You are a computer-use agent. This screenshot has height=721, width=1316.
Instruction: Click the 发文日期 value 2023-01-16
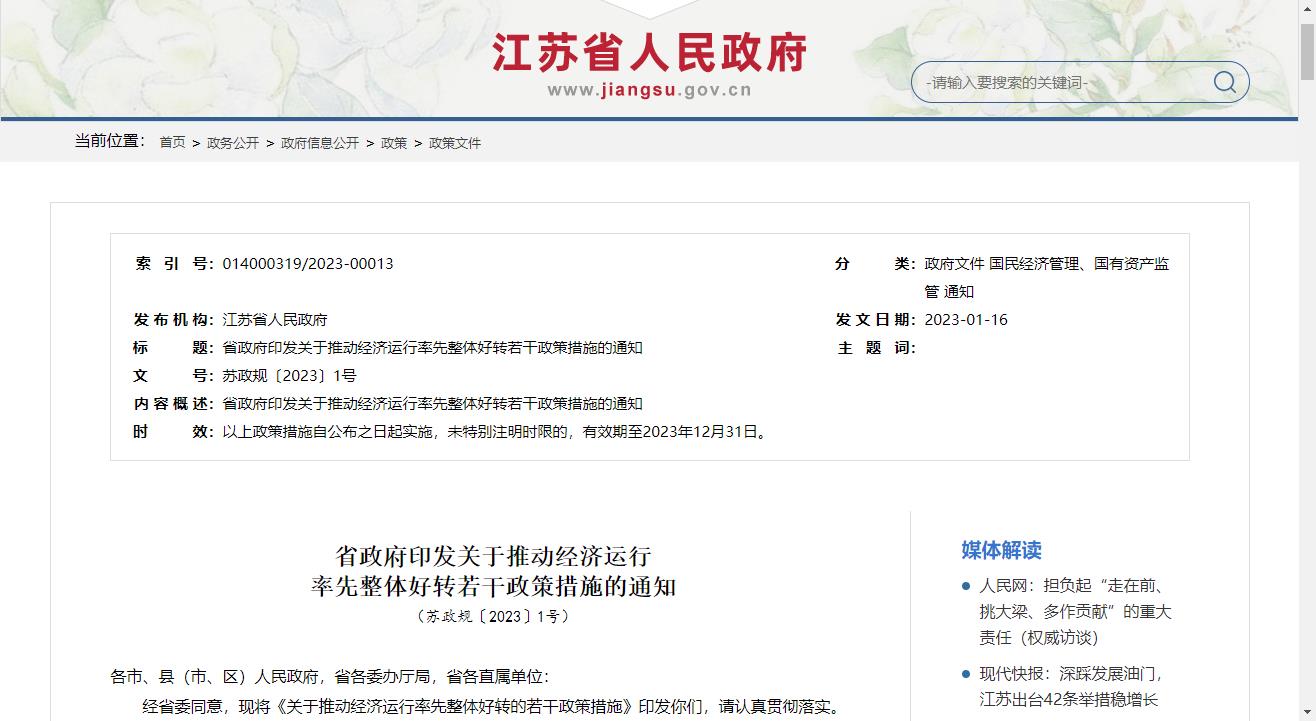[x=966, y=320]
